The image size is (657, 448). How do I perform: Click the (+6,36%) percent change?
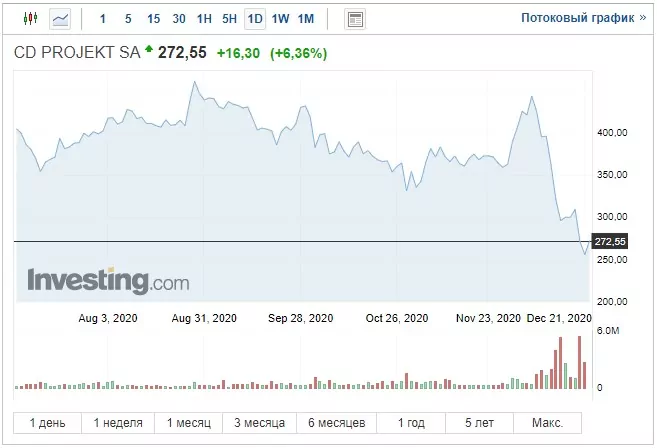[x=298, y=53]
